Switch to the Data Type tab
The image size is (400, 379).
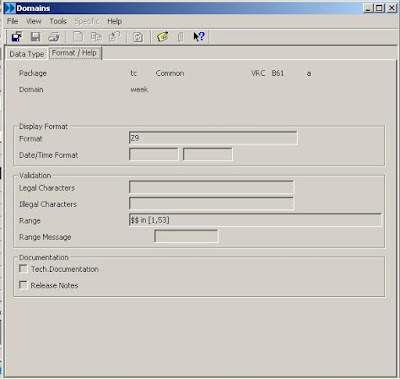[x=27, y=54]
